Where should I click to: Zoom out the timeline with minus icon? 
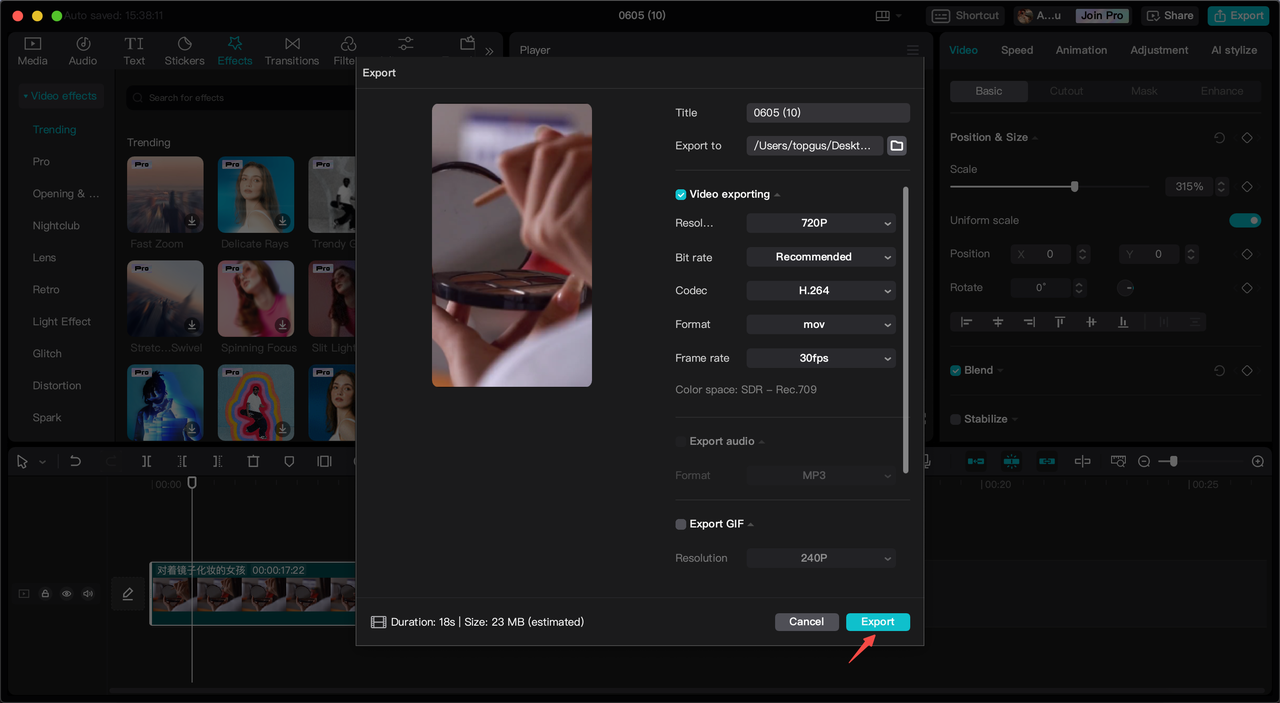pyautogui.click(x=1144, y=461)
